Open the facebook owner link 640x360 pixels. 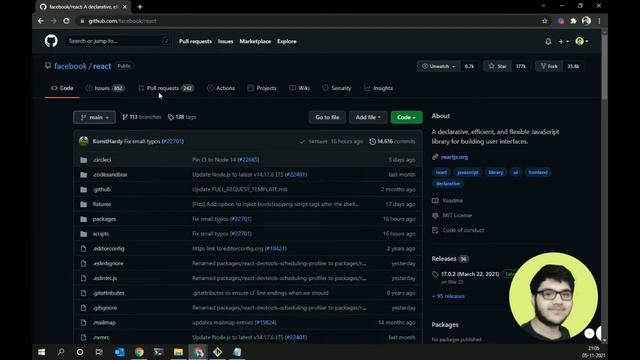70,66
